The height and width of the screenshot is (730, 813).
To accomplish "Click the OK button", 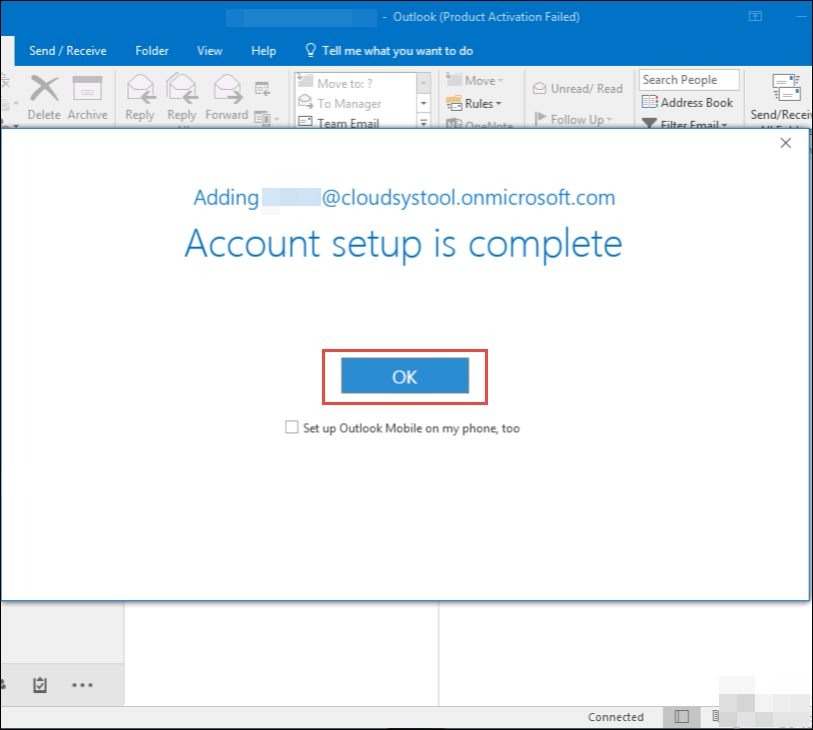I will 404,376.
